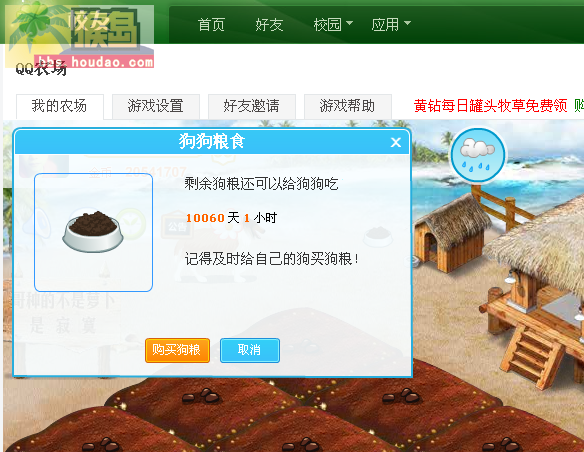Click the 购买狗粮 orange button

177,350
